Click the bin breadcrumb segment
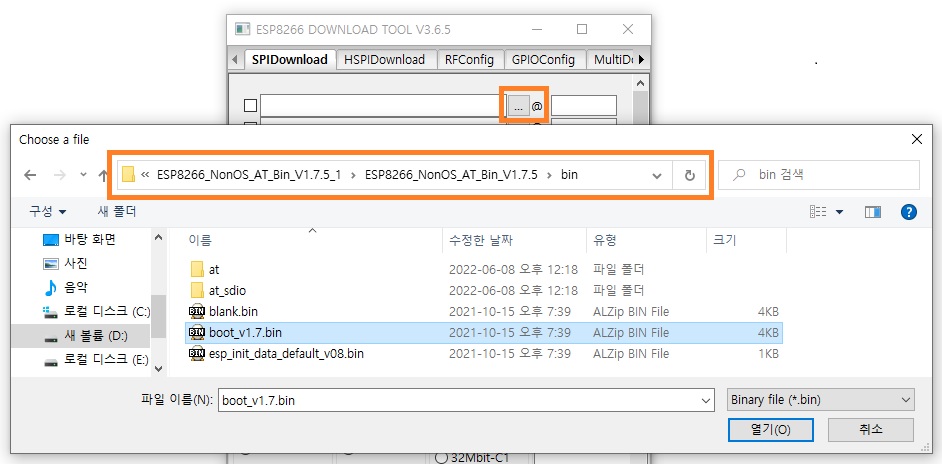The height and width of the screenshot is (464, 942). click(570, 175)
